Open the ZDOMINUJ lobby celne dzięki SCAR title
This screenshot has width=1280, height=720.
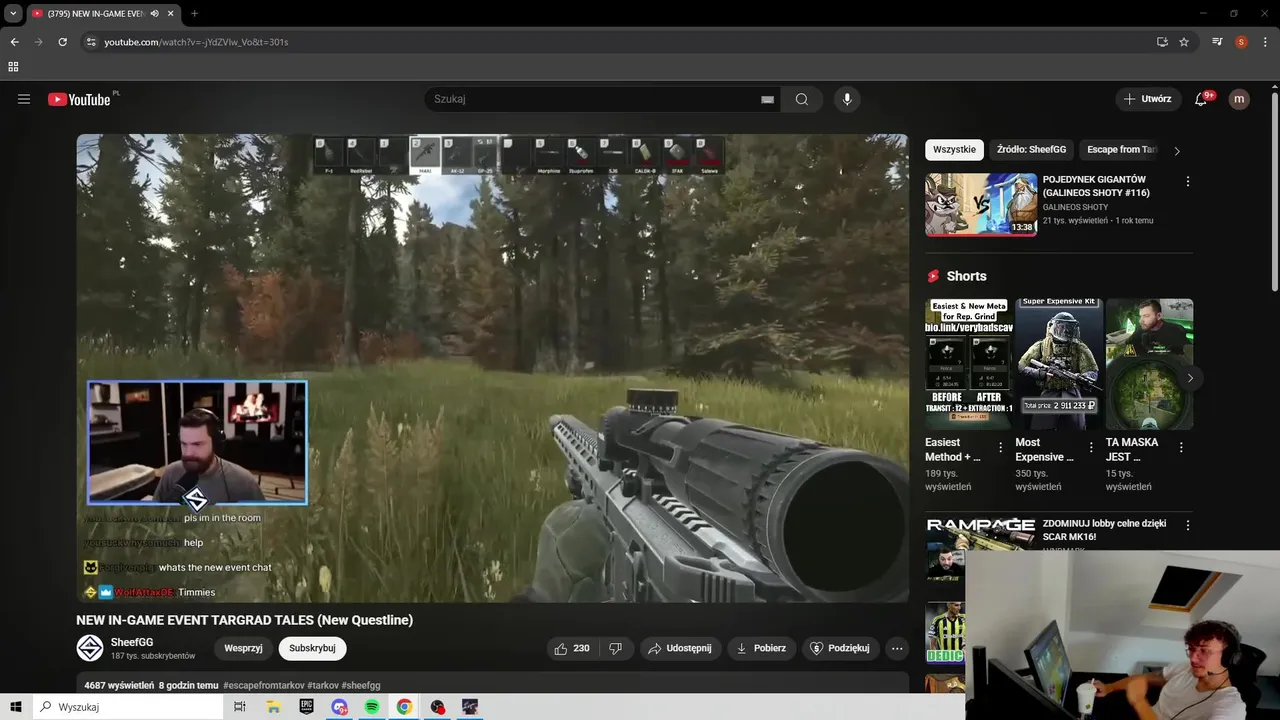coord(1106,530)
